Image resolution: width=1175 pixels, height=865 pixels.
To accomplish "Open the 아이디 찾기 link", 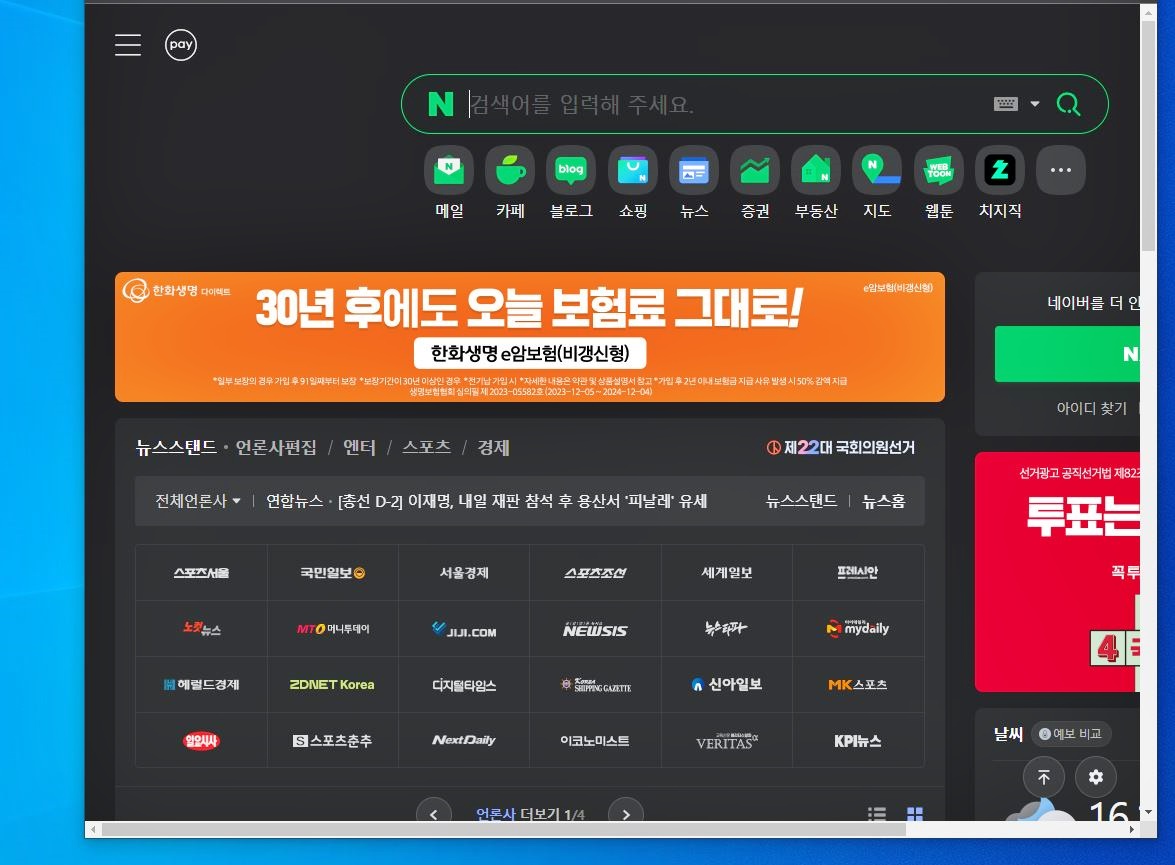I will click(x=1091, y=408).
